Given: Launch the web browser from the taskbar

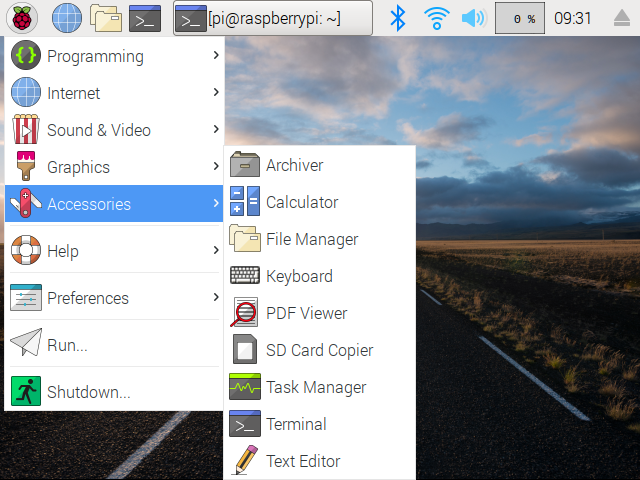Looking at the screenshot, I should 67,18.
